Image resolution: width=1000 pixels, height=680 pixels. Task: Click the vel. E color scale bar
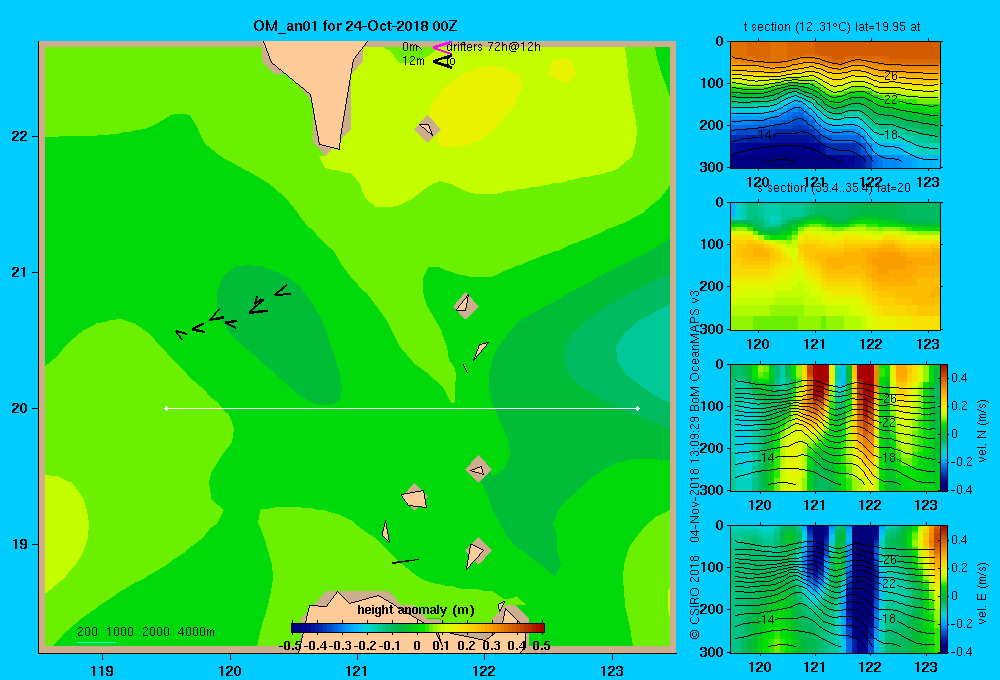[945, 589]
